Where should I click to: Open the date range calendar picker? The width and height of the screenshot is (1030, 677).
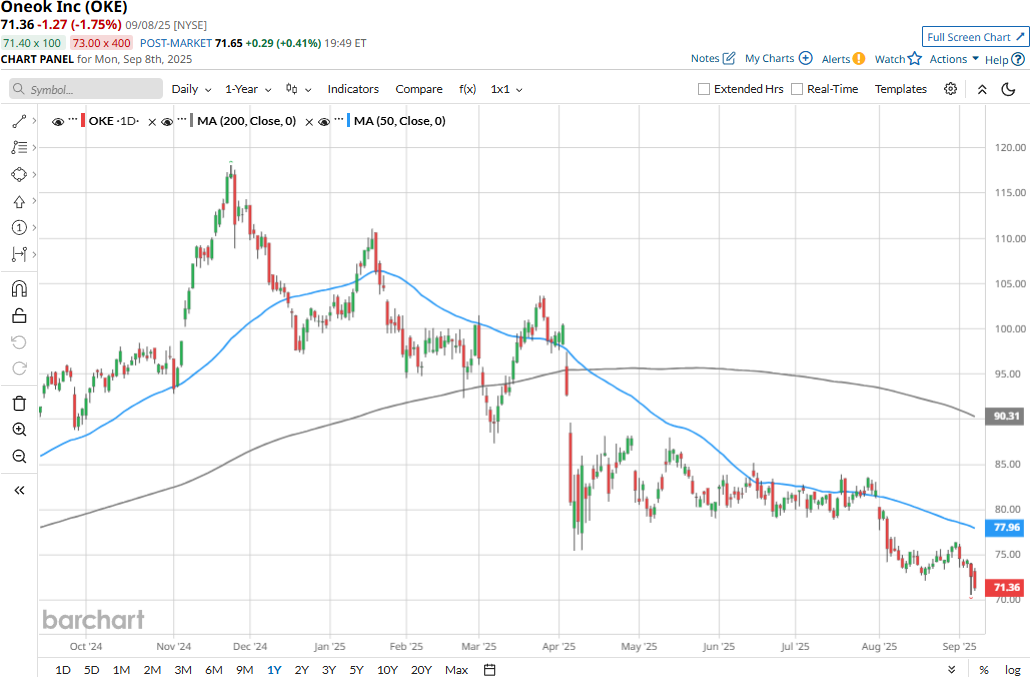[x=489, y=670]
